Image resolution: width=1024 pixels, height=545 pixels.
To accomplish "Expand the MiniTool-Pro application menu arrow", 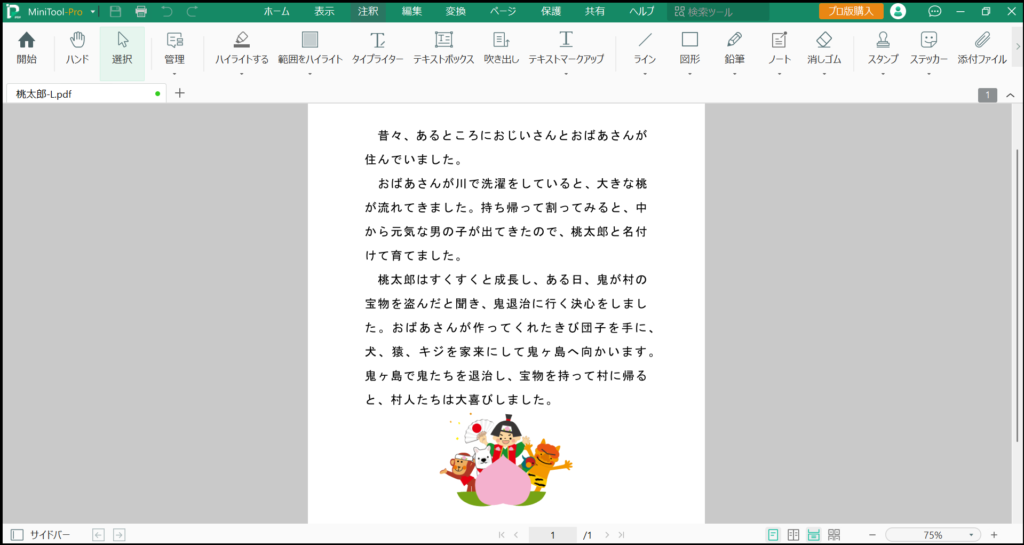I will [x=93, y=12].
